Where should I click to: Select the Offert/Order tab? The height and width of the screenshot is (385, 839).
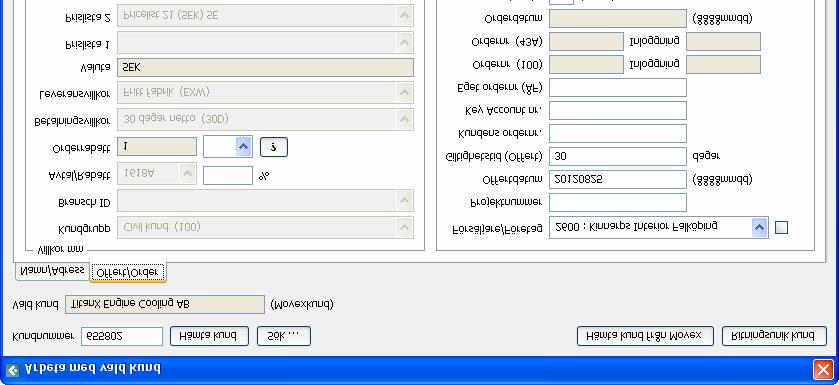[128, 272]
